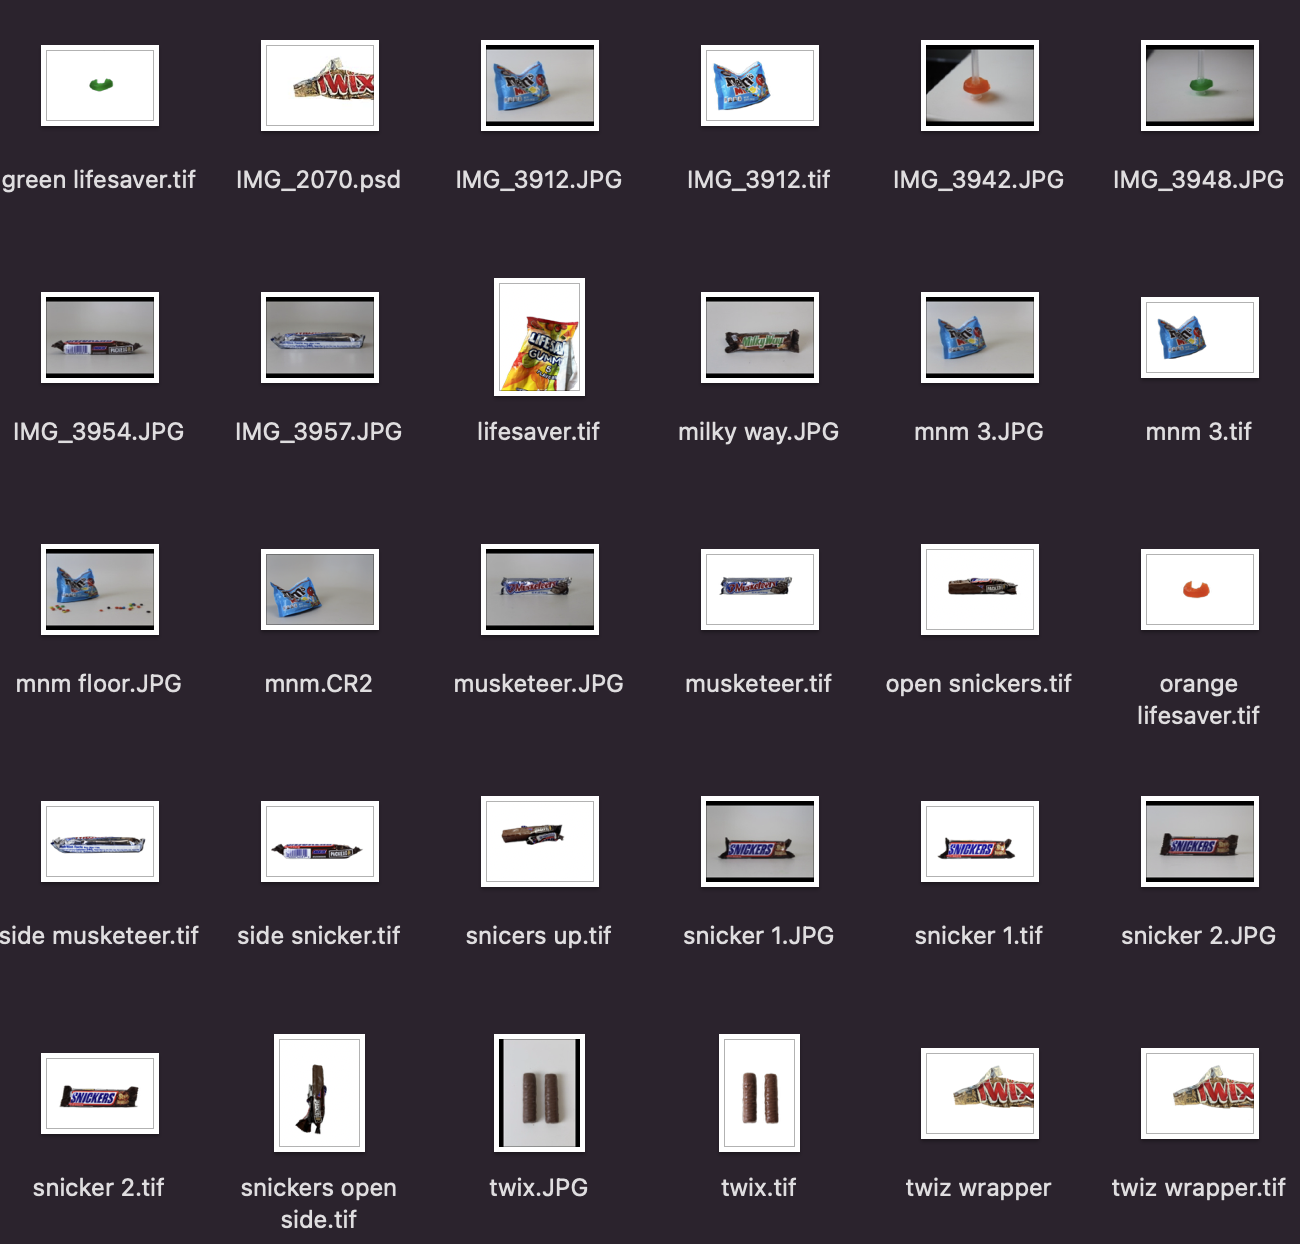The width and height of the screenshot is (1300, 1244).
Task: Click the lifesaver.tif gummies bag thumbnail
Action: pos(540,337)
